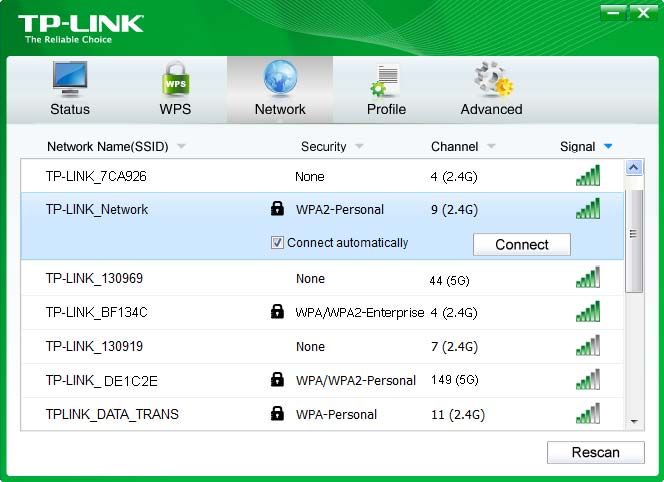664x482 pixels.
Task: Click Signal column header text
Action: (578, 147)
